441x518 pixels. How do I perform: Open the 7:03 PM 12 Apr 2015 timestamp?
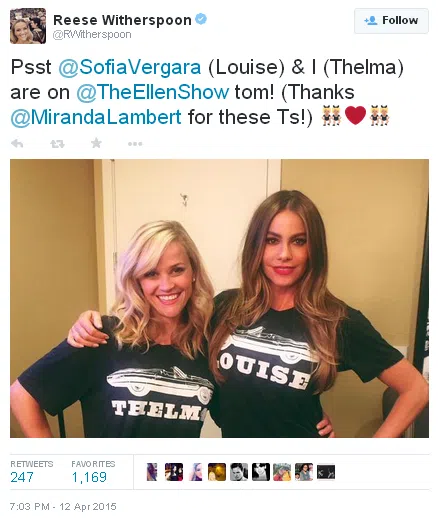pyautogui.click(x=63, y=507)
